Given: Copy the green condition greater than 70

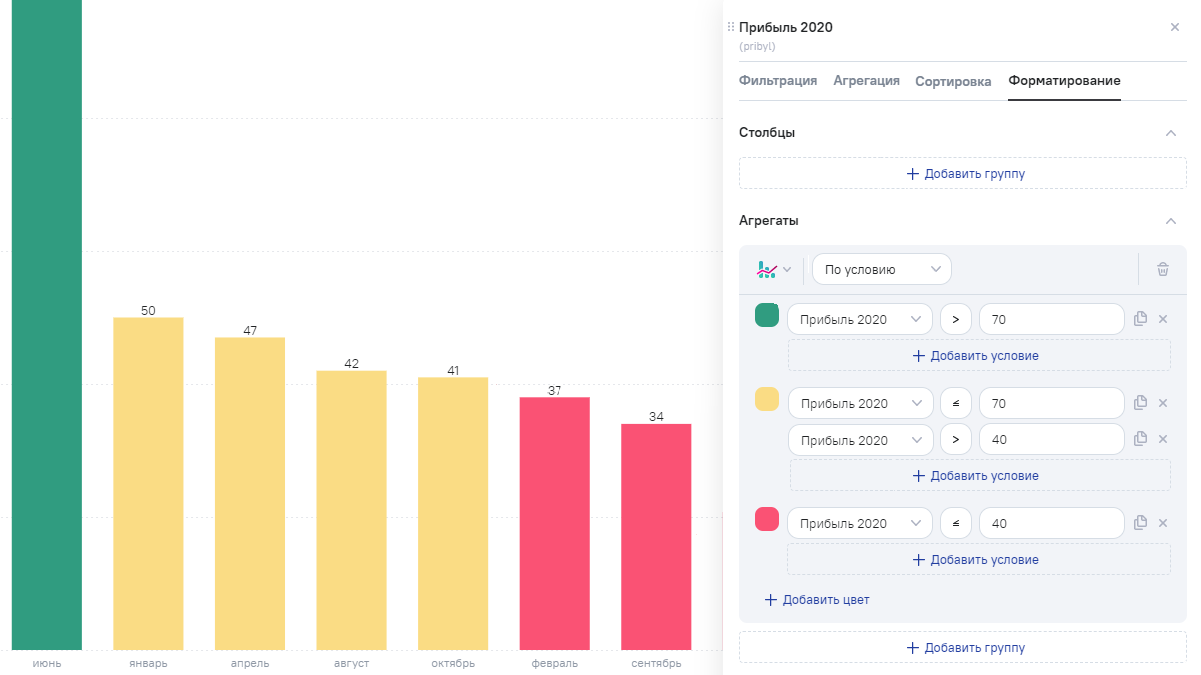Looking at the screenshot, I should 1141,319.
